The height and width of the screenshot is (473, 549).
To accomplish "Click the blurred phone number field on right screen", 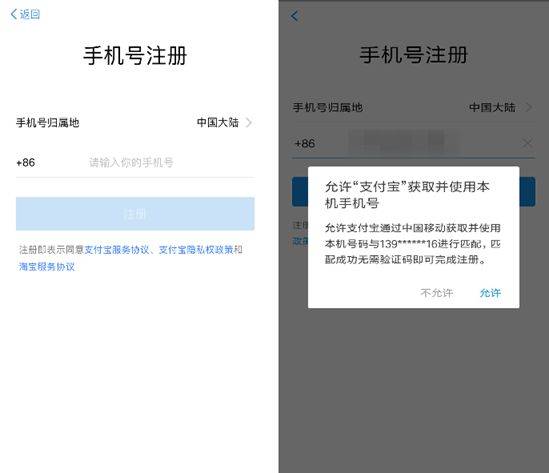I will tap(403, 143).
